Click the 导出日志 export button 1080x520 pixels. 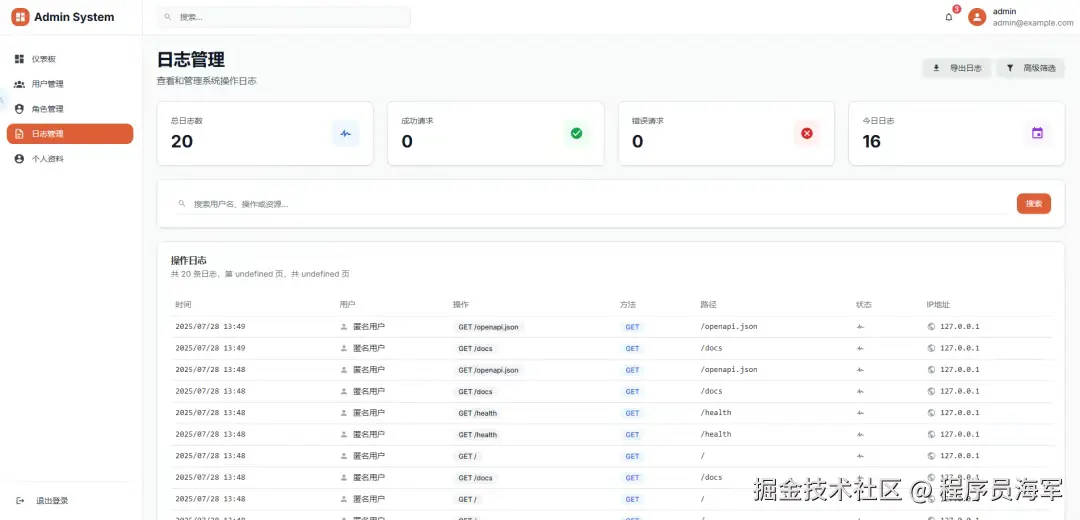tap(957, 68)
